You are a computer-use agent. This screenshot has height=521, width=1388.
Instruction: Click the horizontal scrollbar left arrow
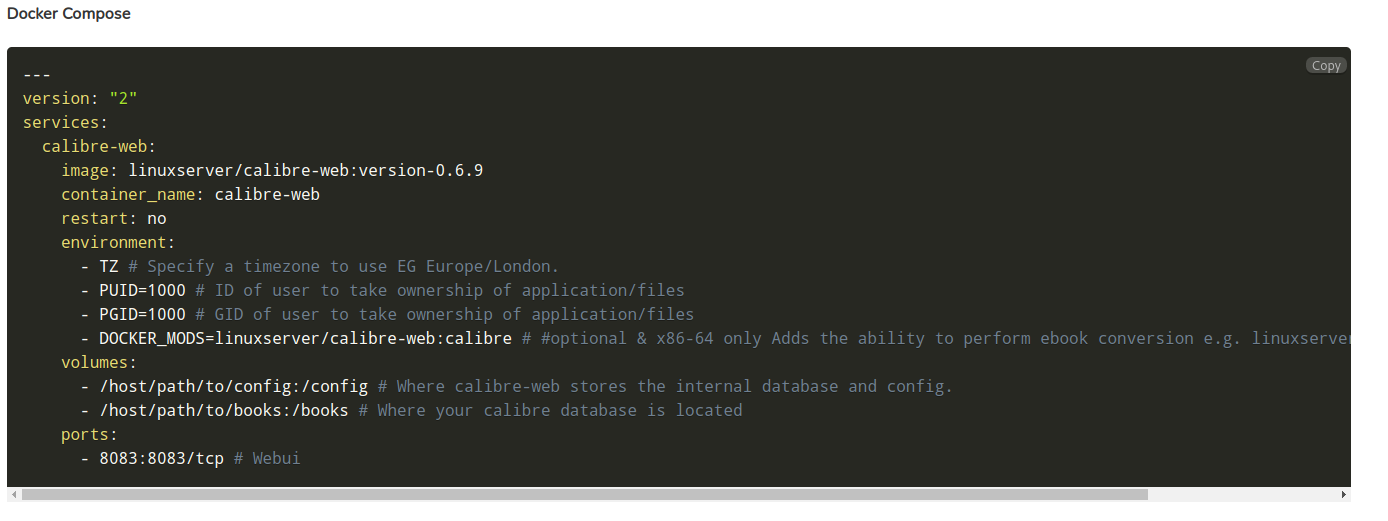tap(13, 494)
